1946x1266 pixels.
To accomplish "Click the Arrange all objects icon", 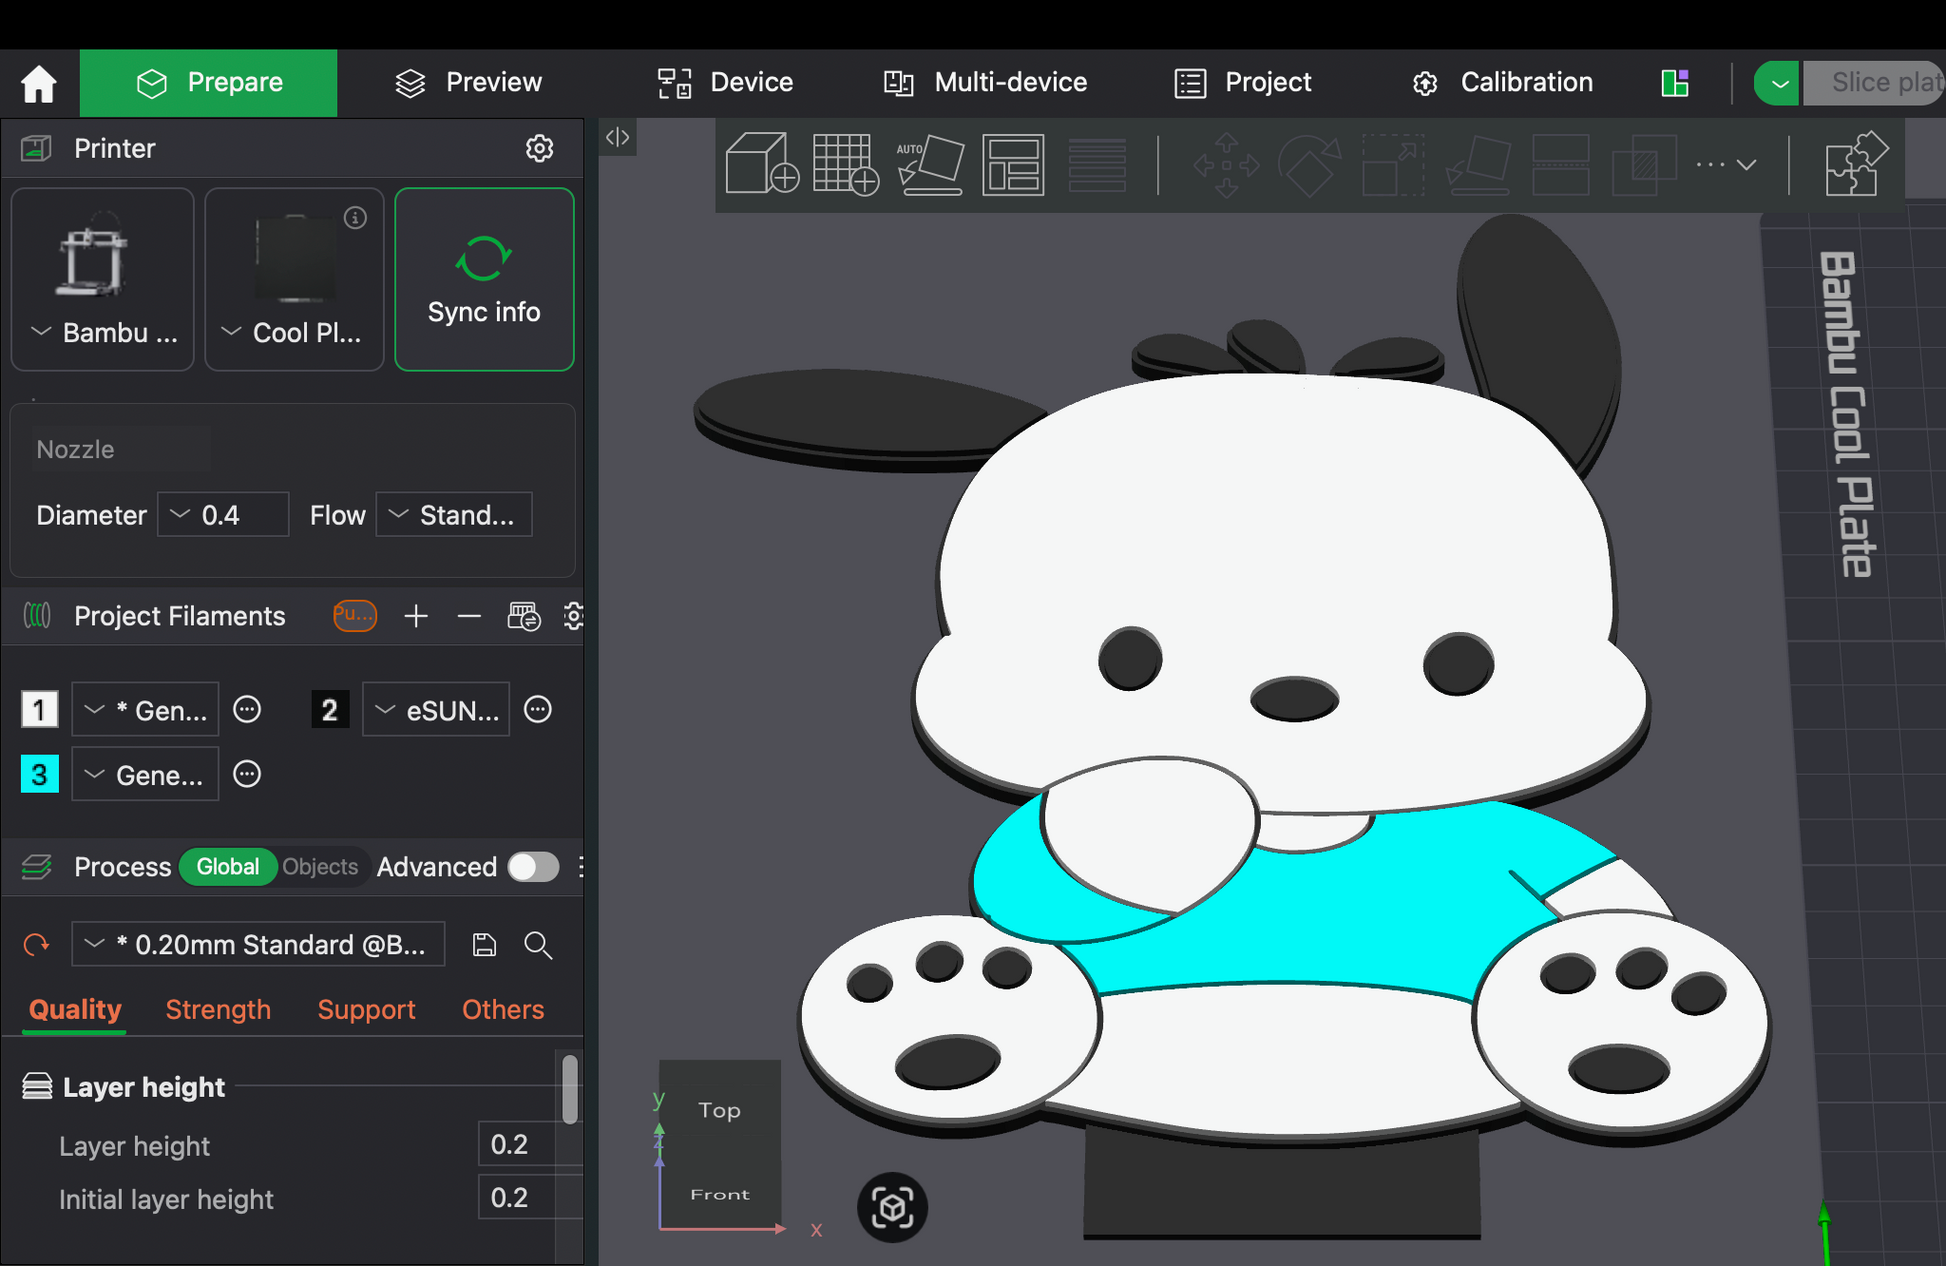I will click(1013, 163).
